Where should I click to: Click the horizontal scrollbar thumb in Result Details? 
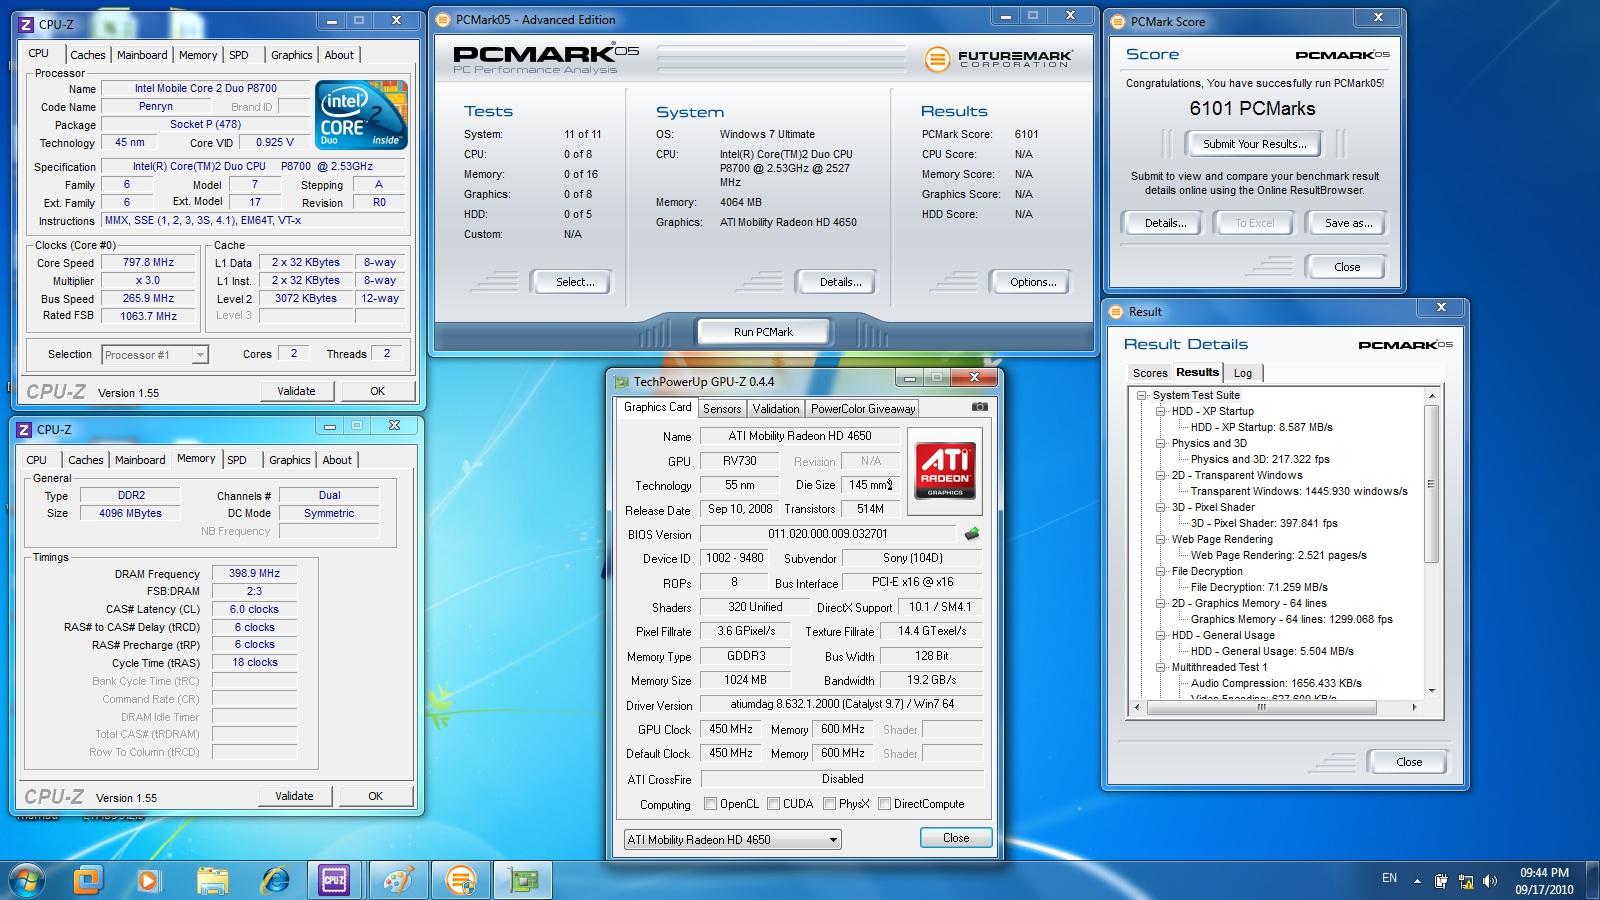[x=1260, y=707]
